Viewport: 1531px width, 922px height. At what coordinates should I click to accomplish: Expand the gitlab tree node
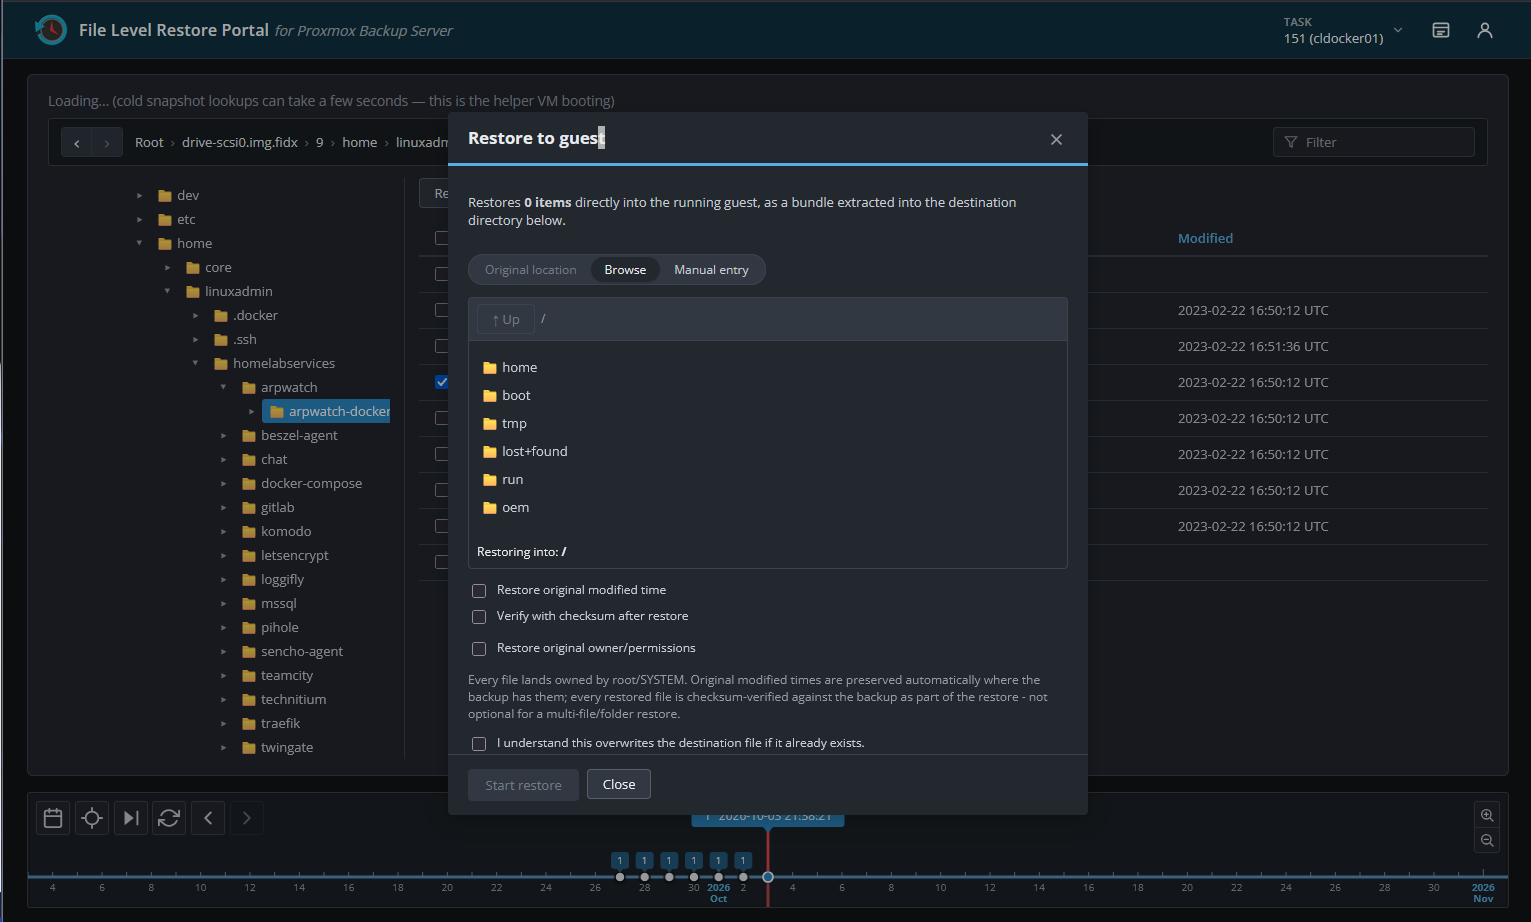tap(223, 508)
